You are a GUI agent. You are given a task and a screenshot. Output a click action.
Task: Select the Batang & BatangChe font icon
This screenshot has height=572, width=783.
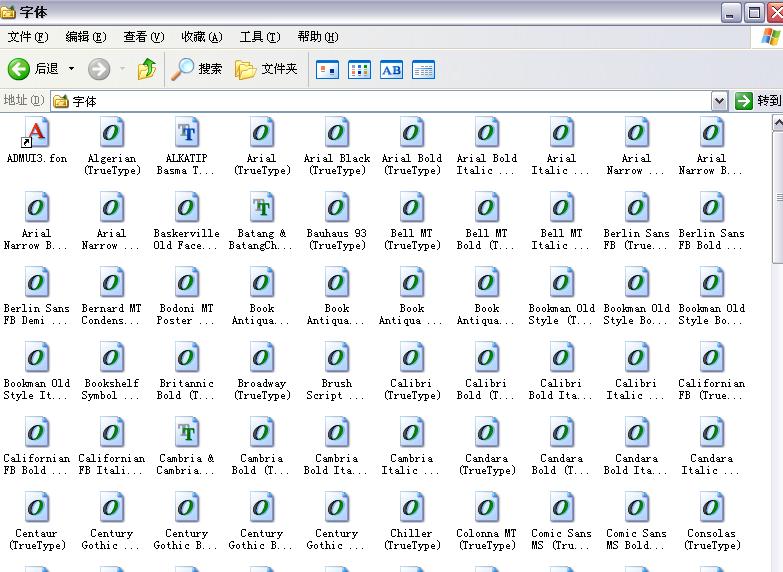click(262, 208)
